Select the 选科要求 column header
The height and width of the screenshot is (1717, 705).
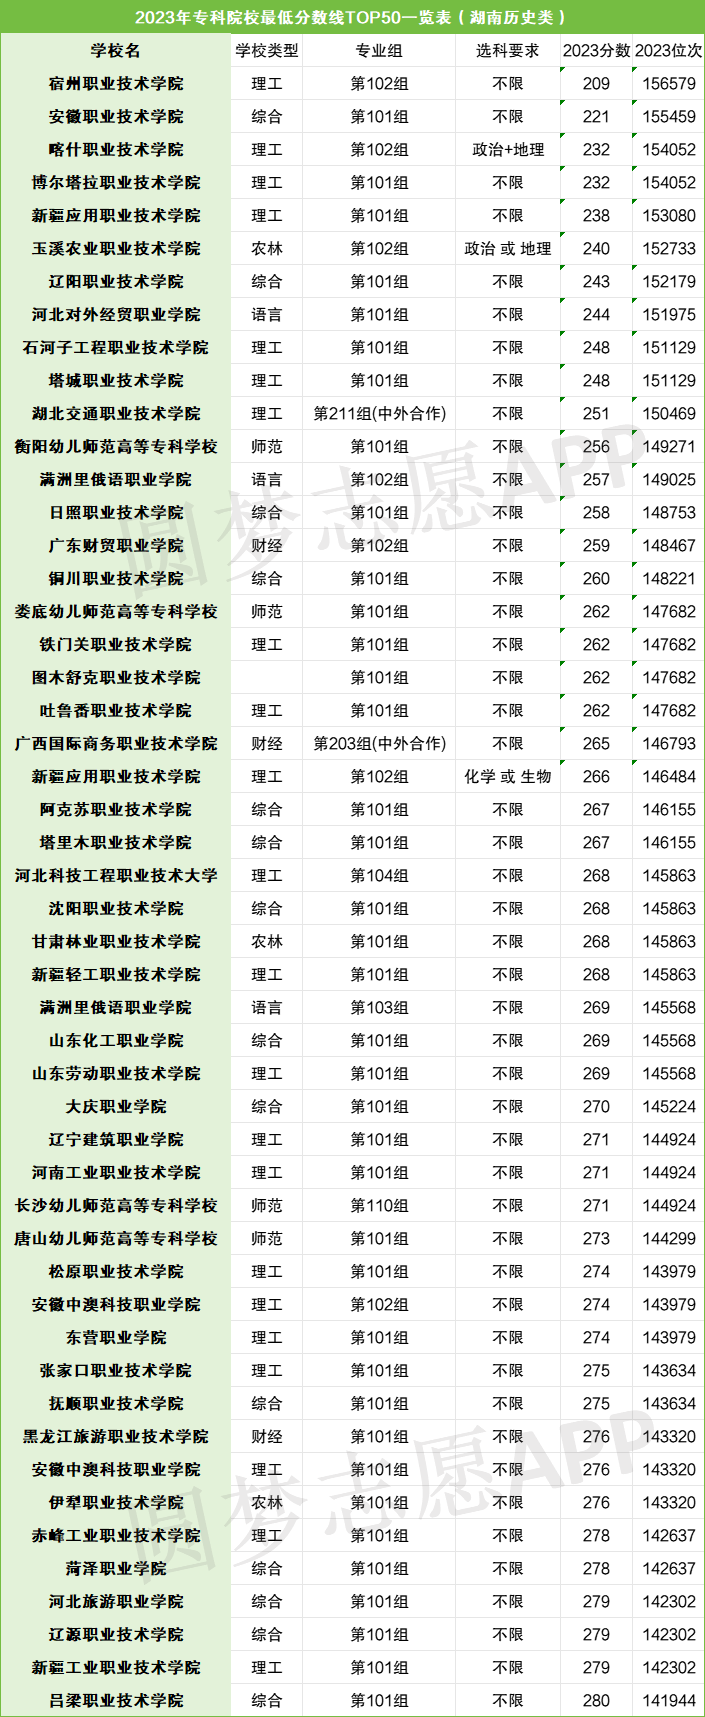click(508, 51)
